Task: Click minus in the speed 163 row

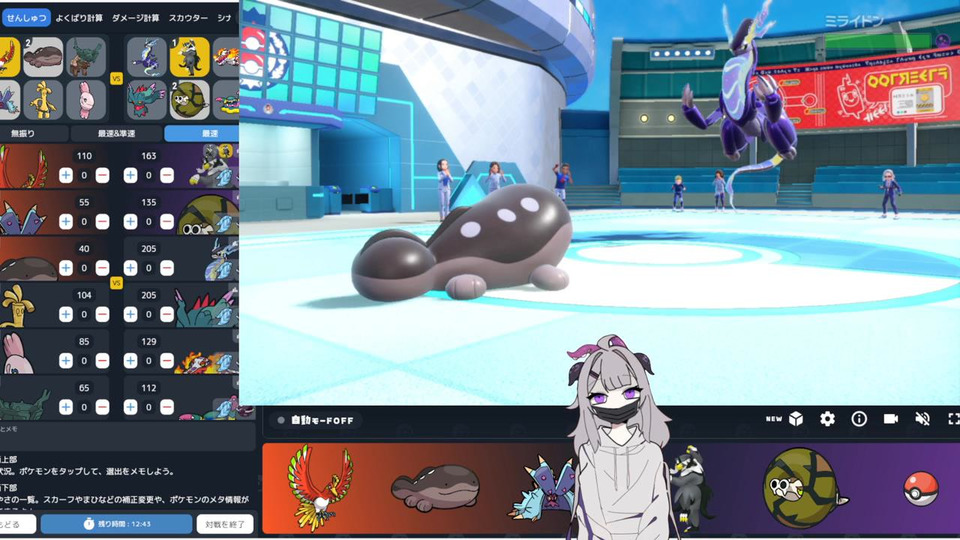Action: click(x=167, y=175)
